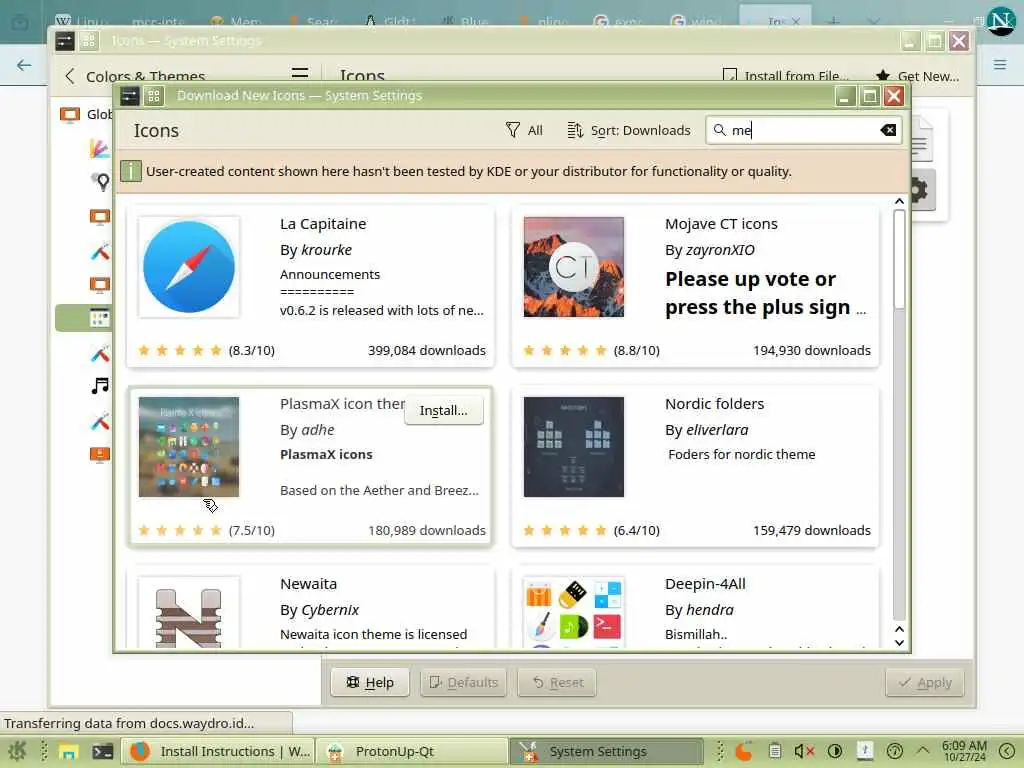
Task: Click author hendra
Action: [x=710, y=610]
